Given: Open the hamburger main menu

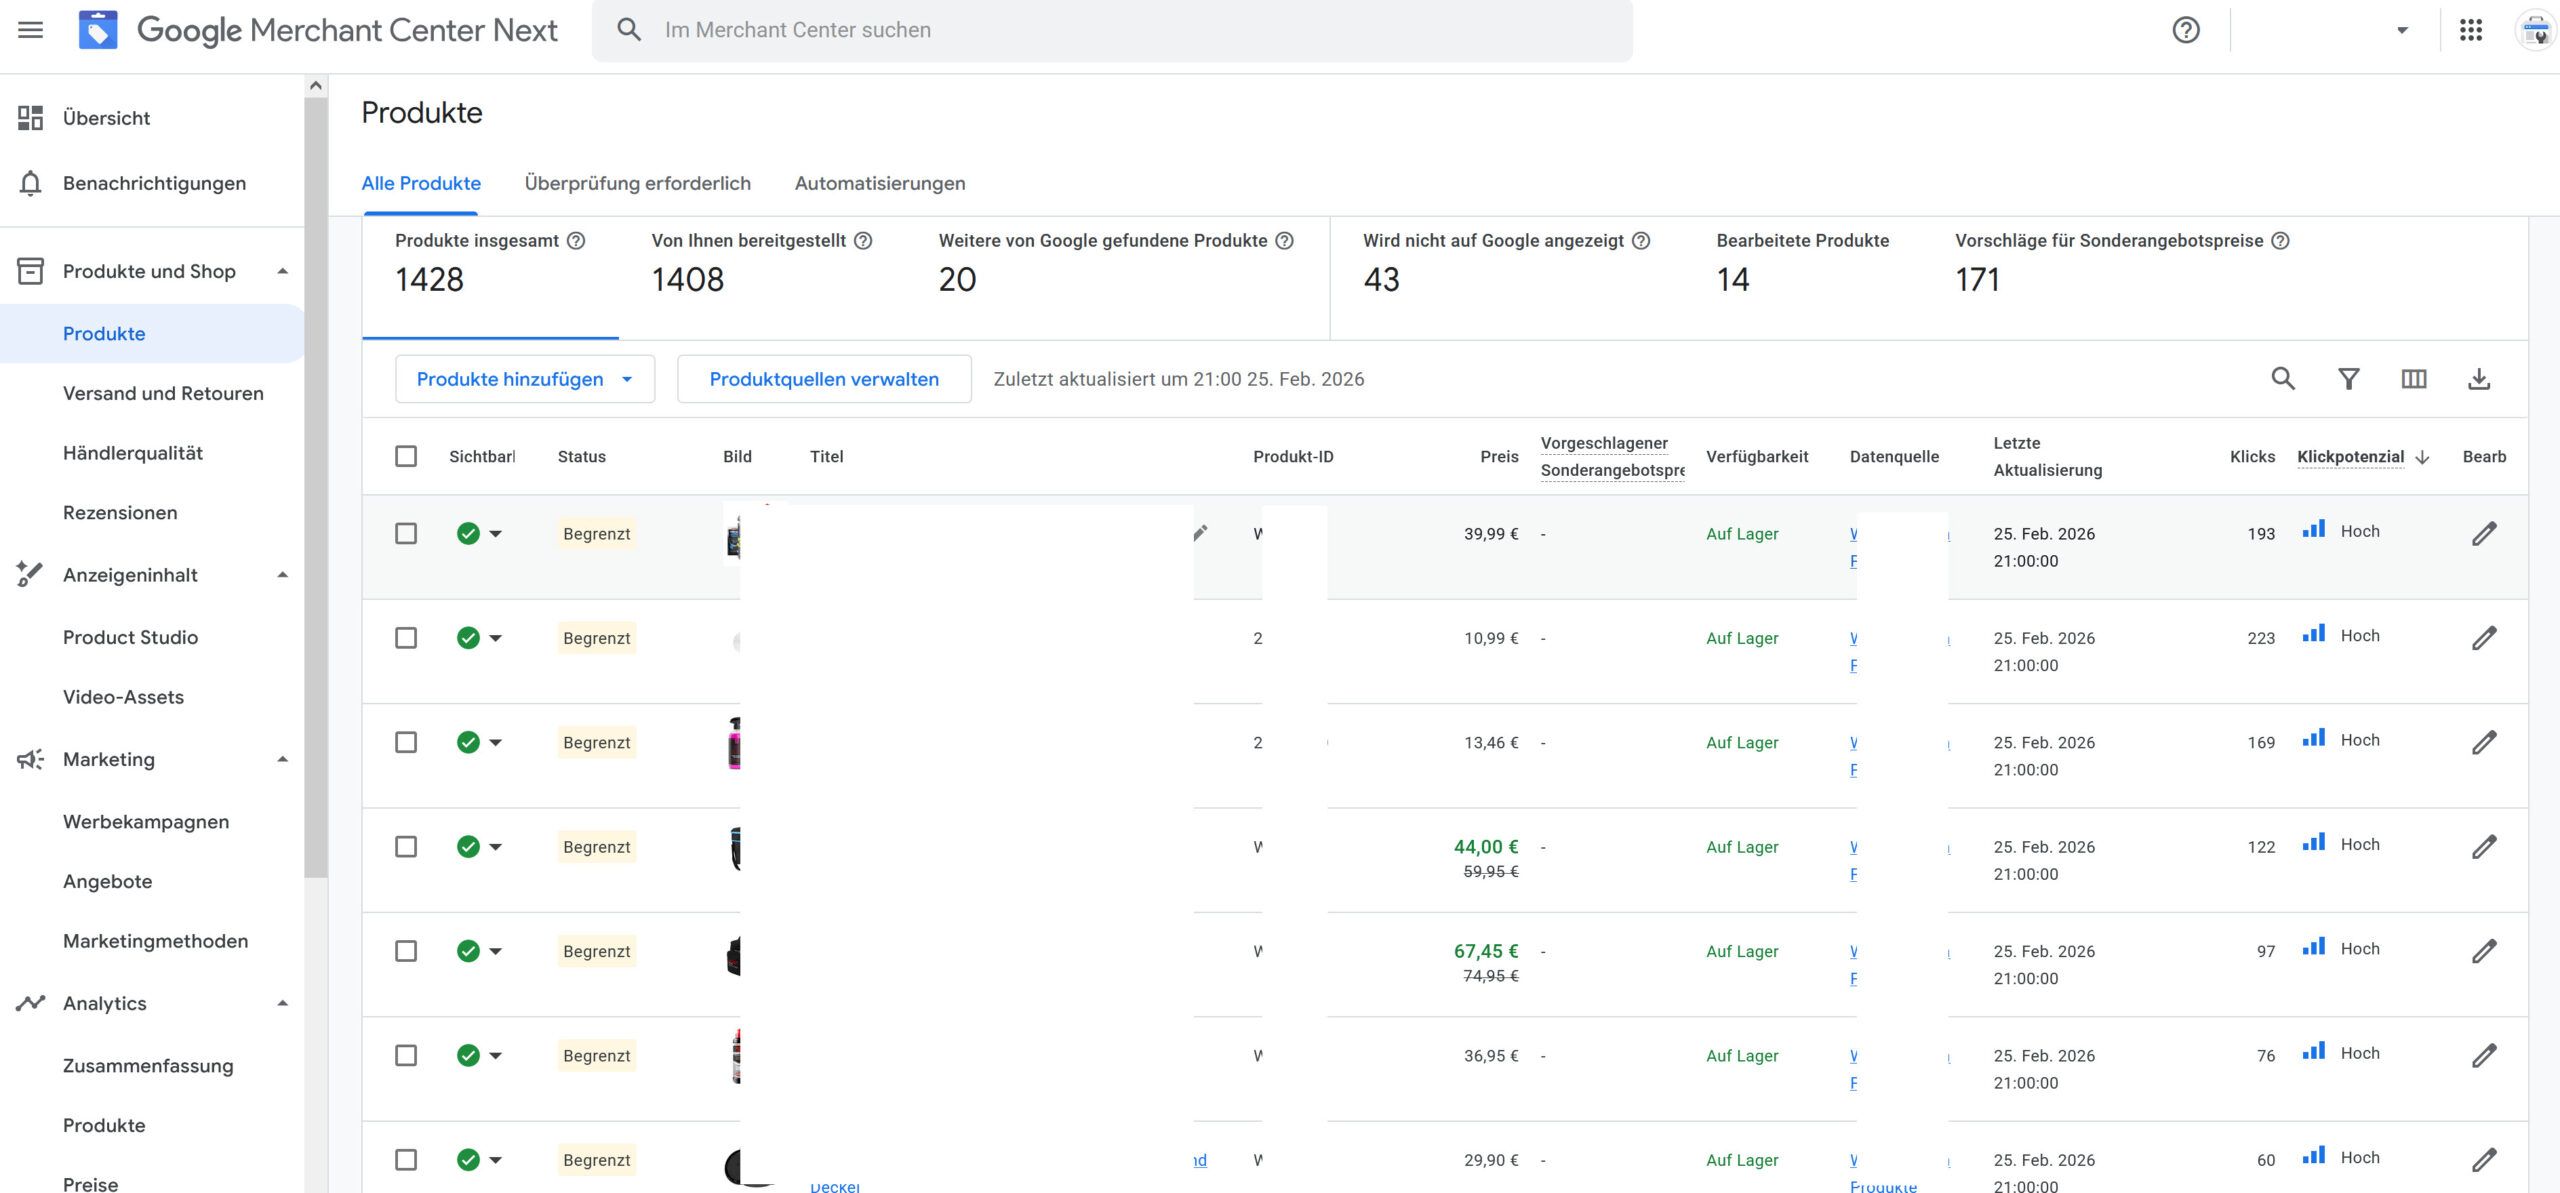Looking at the screenshot, I should pos(31,30).
